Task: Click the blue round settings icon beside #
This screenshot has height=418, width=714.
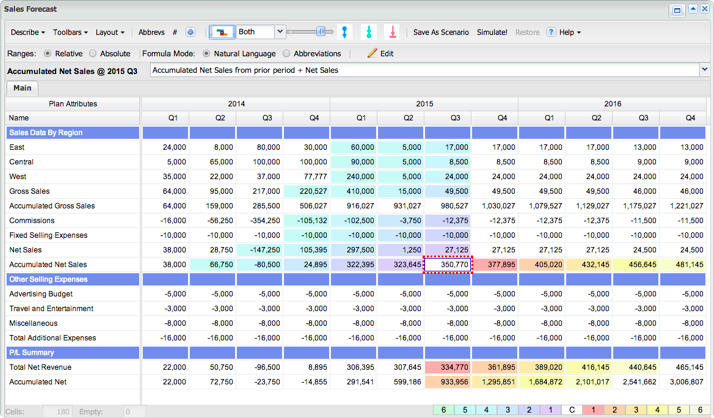Action: [190, 32]
